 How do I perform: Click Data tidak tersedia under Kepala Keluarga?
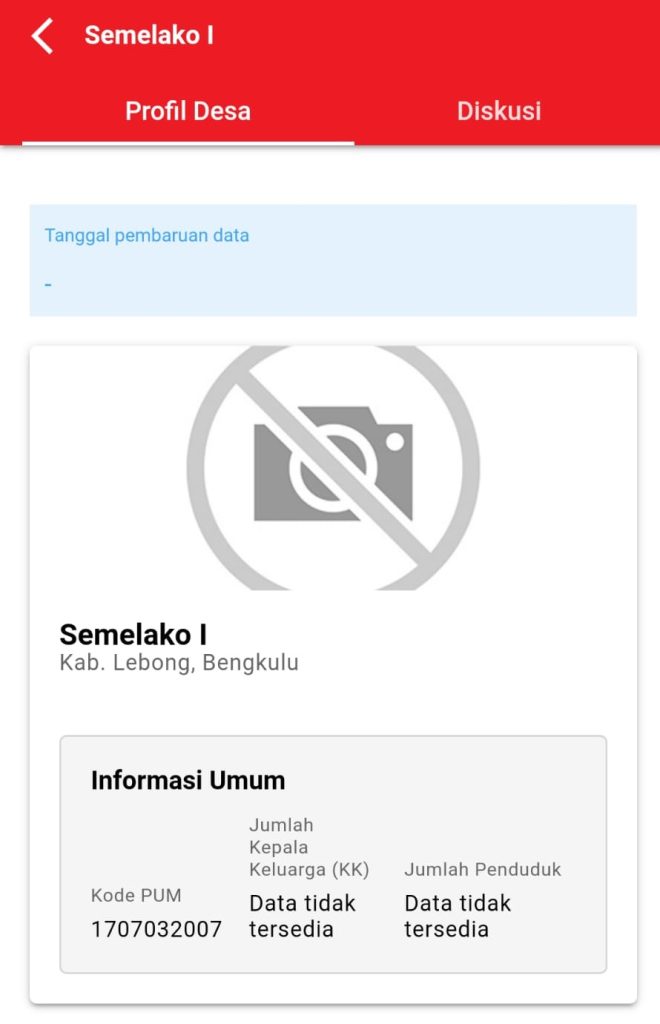[x=302, y=916]
